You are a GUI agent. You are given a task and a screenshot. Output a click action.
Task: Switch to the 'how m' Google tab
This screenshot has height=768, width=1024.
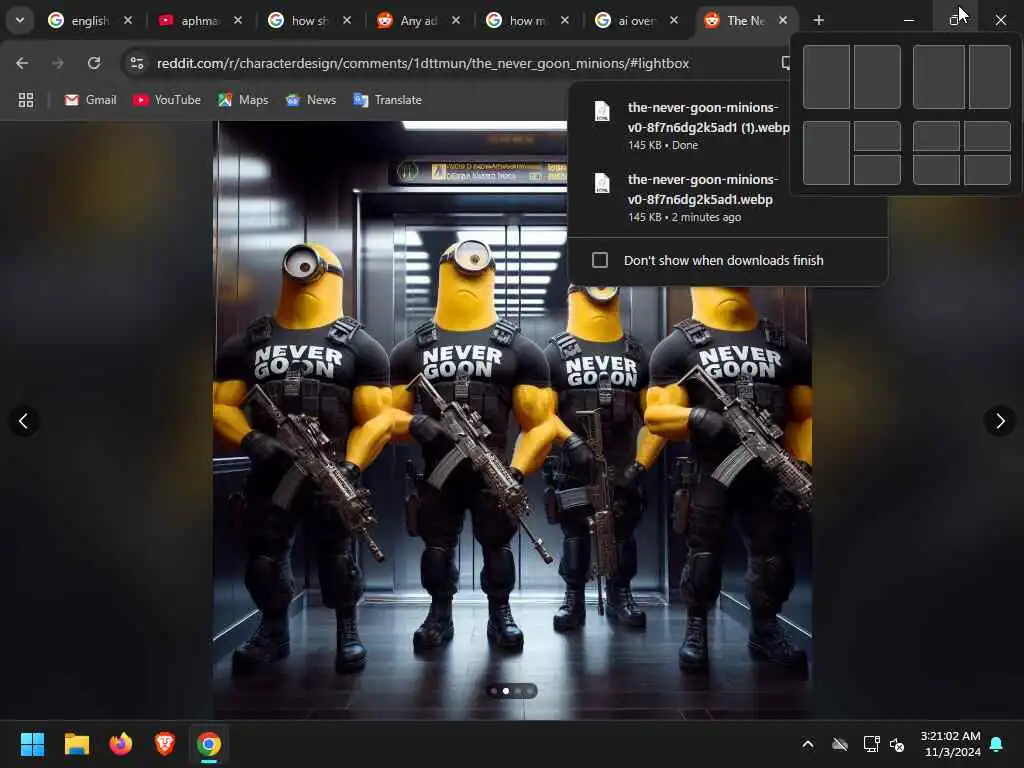coord(517,21)
